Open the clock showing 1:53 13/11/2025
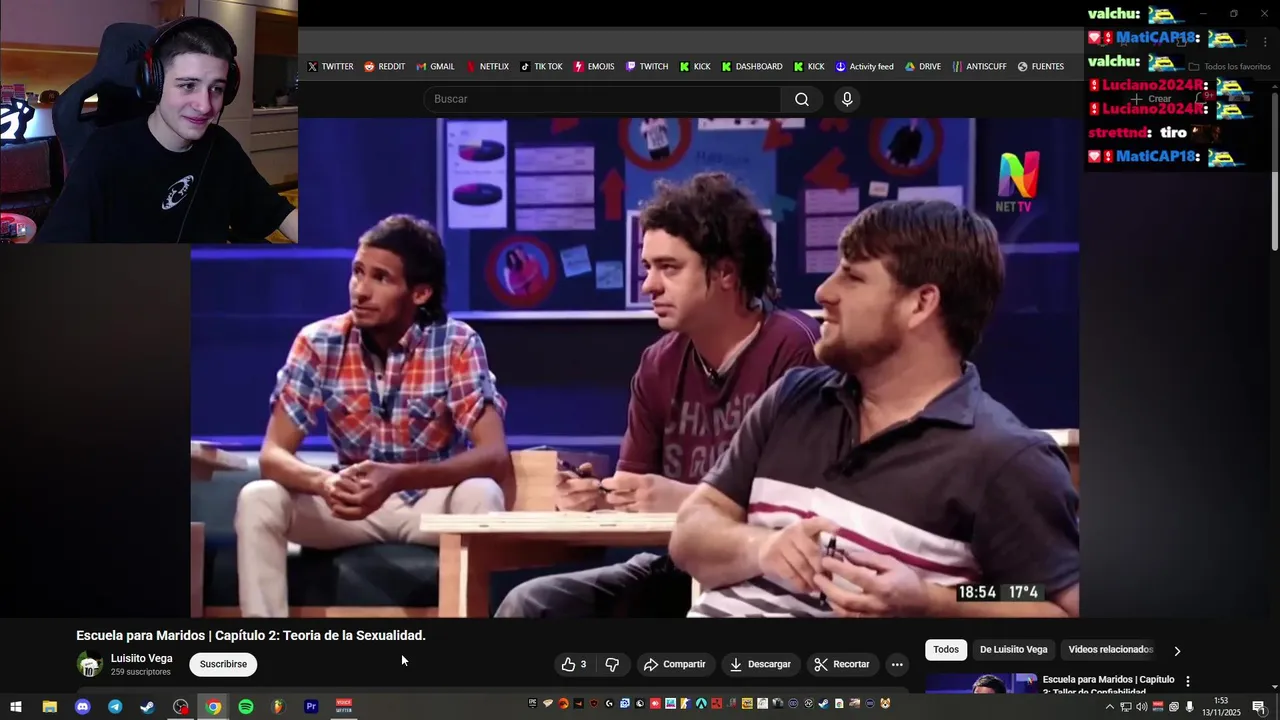1280x720 pixels. click(x=1221, y=707)
